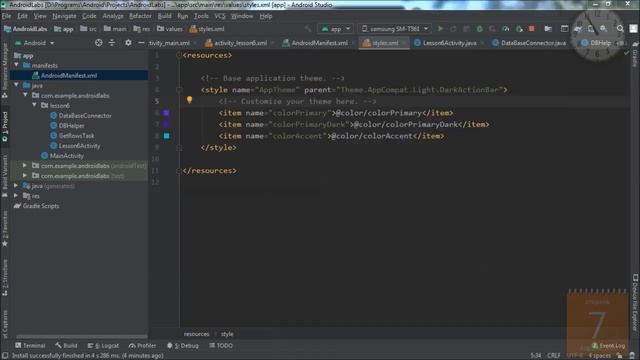
Task: Open the Navigate menu
Action: (x=64, y=16)
